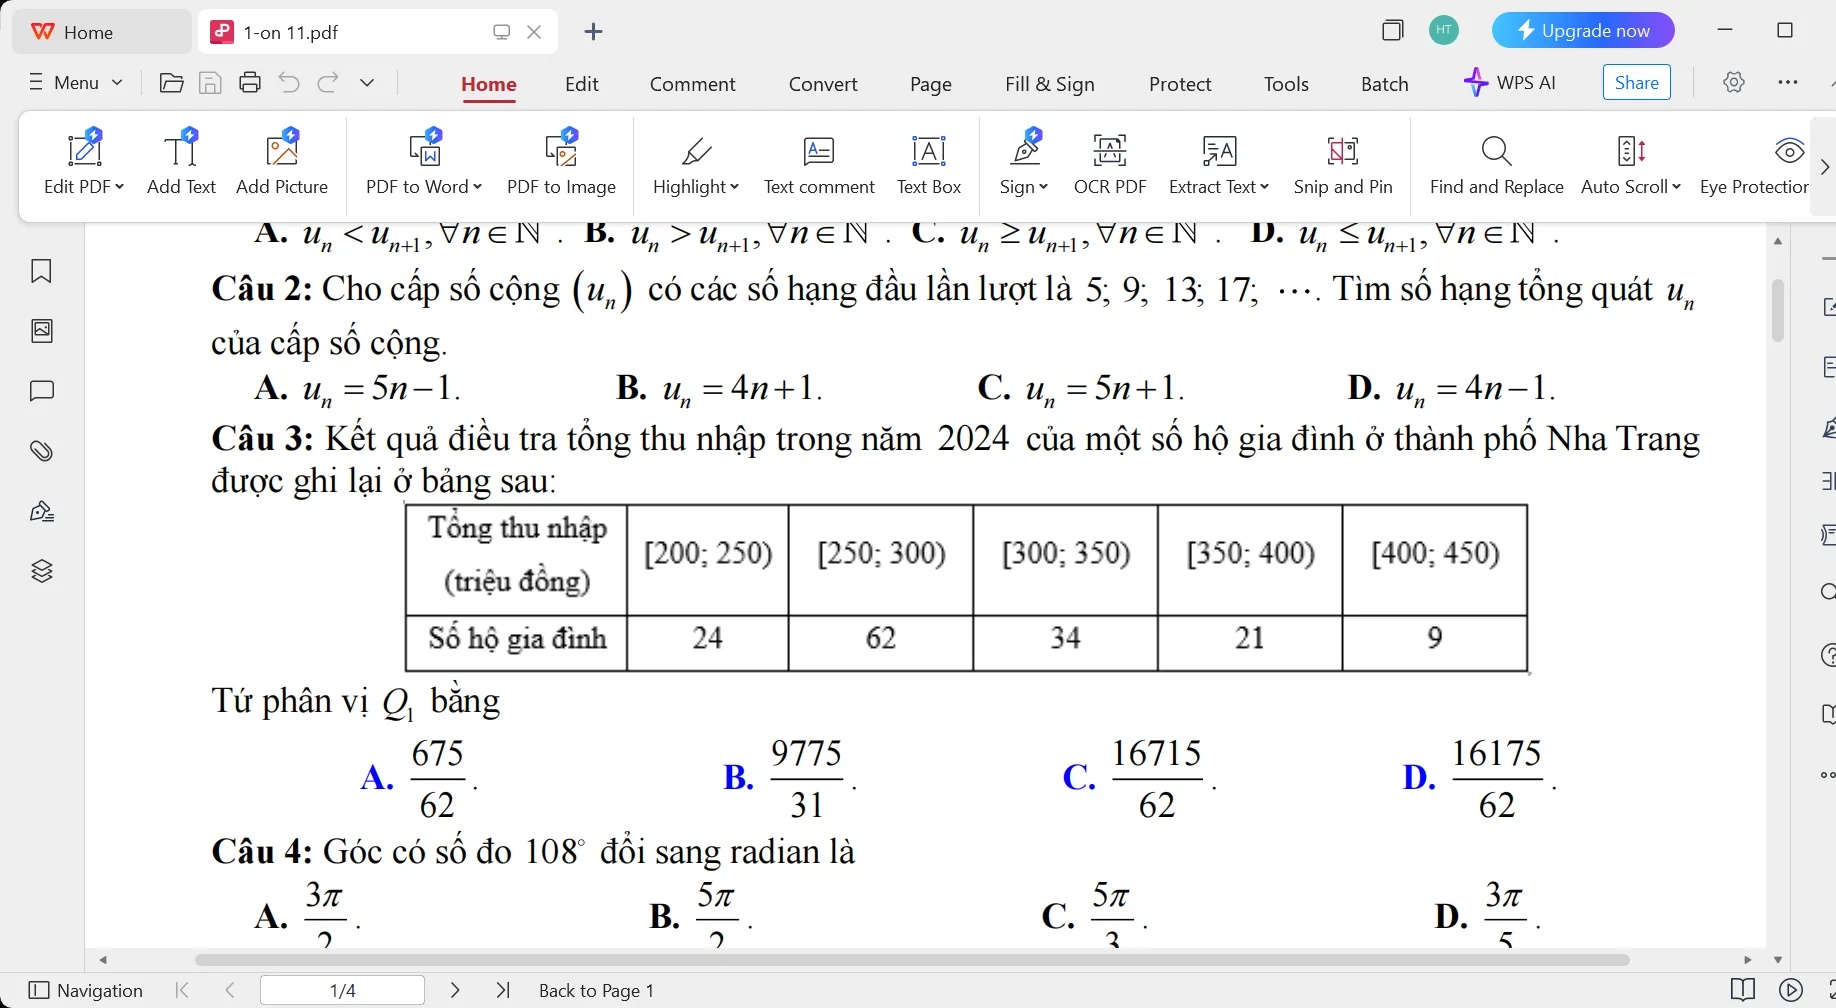
Task: Click the vertical scrollbar thumb
Action: (1778, 310)
